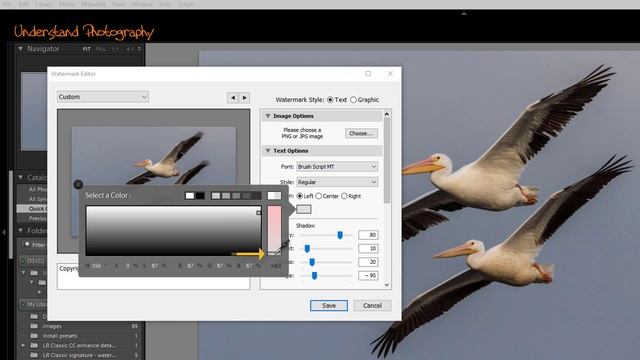
Task: Click the shadow slider handle set to -90
Action: [314, 276]
